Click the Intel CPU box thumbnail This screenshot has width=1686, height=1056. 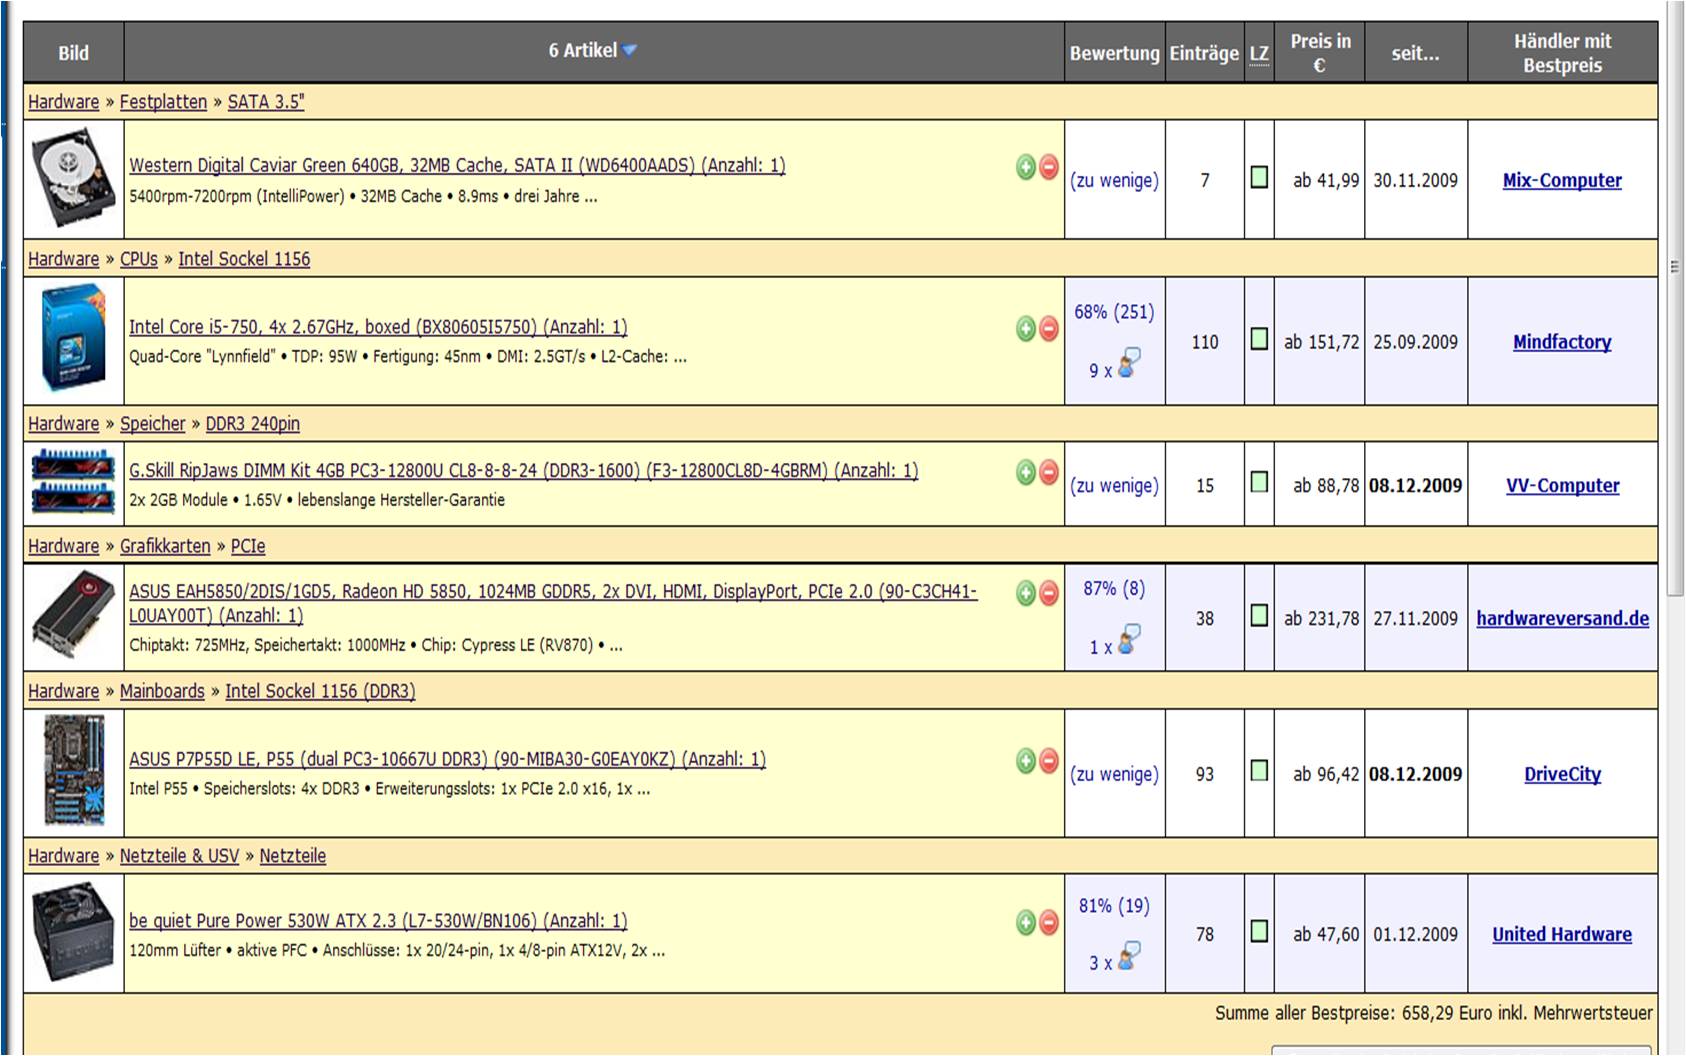click(73, 338)
